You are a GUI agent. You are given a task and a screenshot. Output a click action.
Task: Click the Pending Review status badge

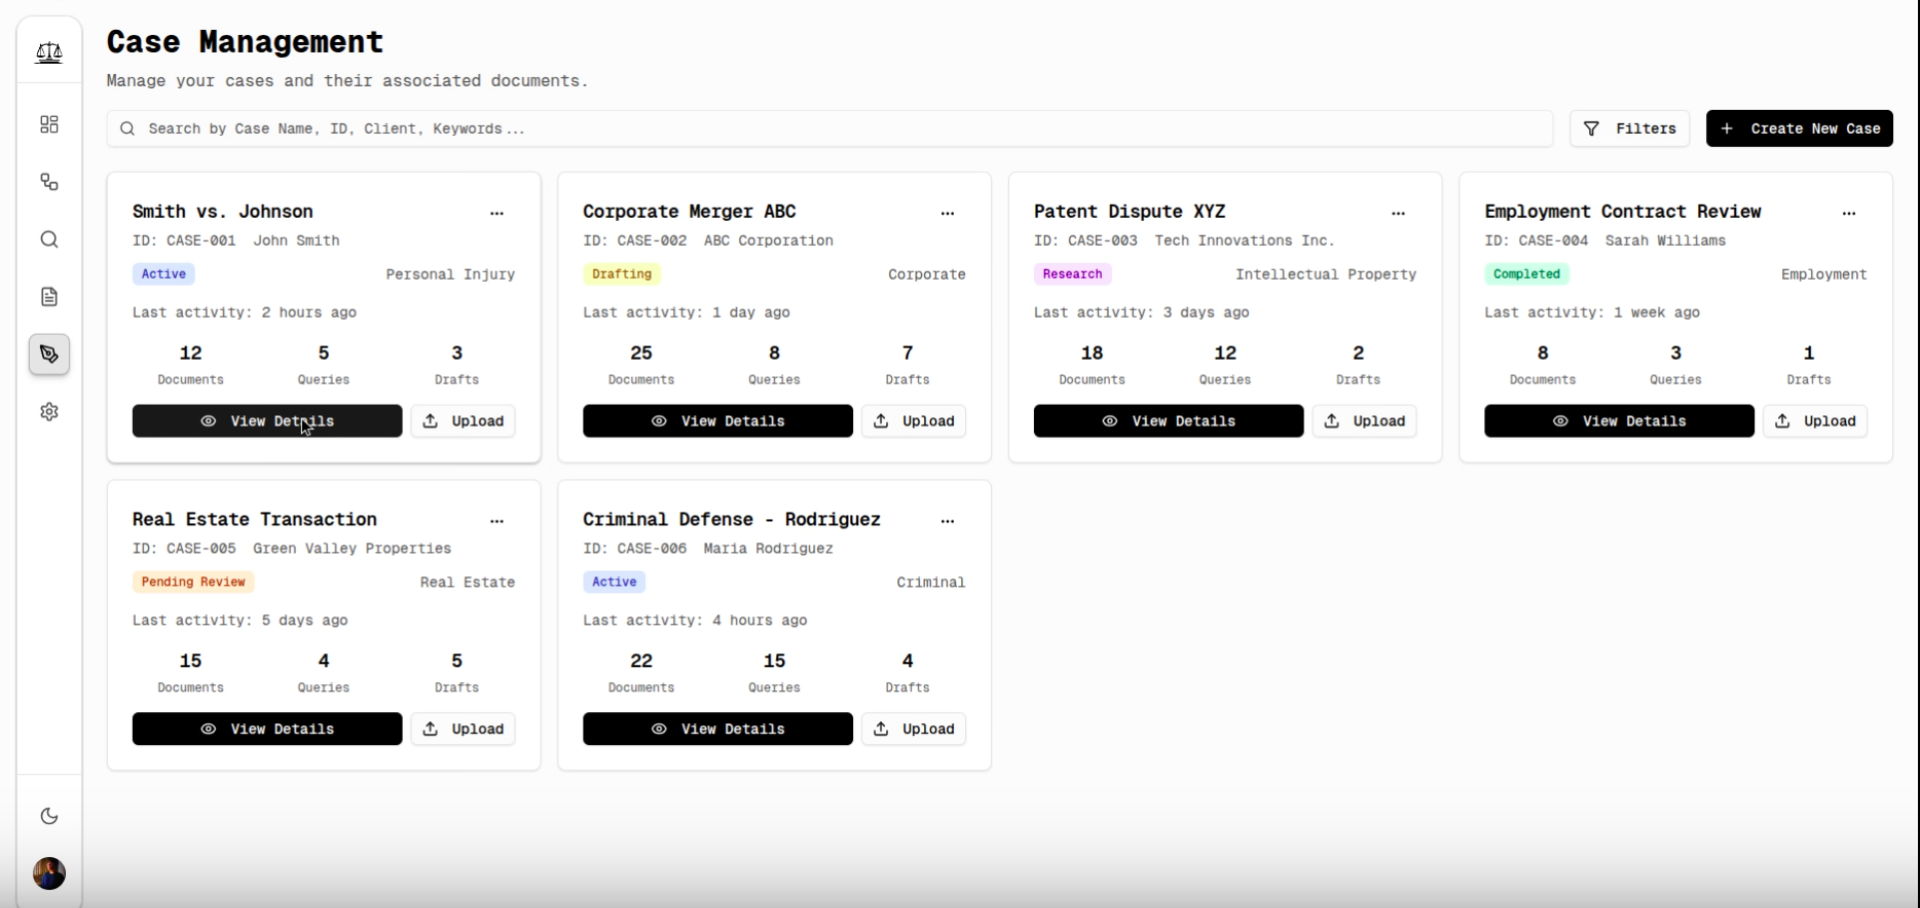(x=193, y=582)
